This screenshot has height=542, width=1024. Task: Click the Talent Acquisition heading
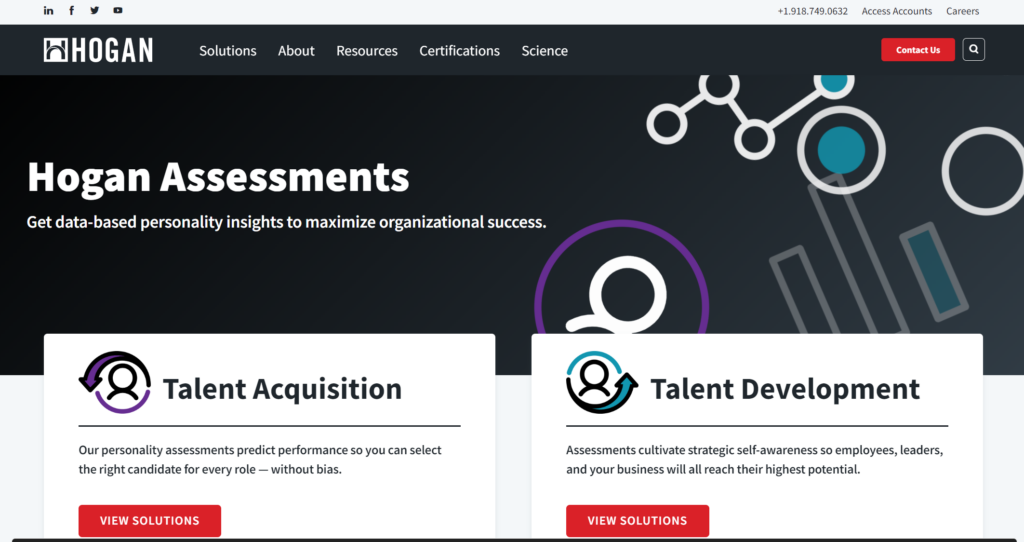(x=282, y=389)
